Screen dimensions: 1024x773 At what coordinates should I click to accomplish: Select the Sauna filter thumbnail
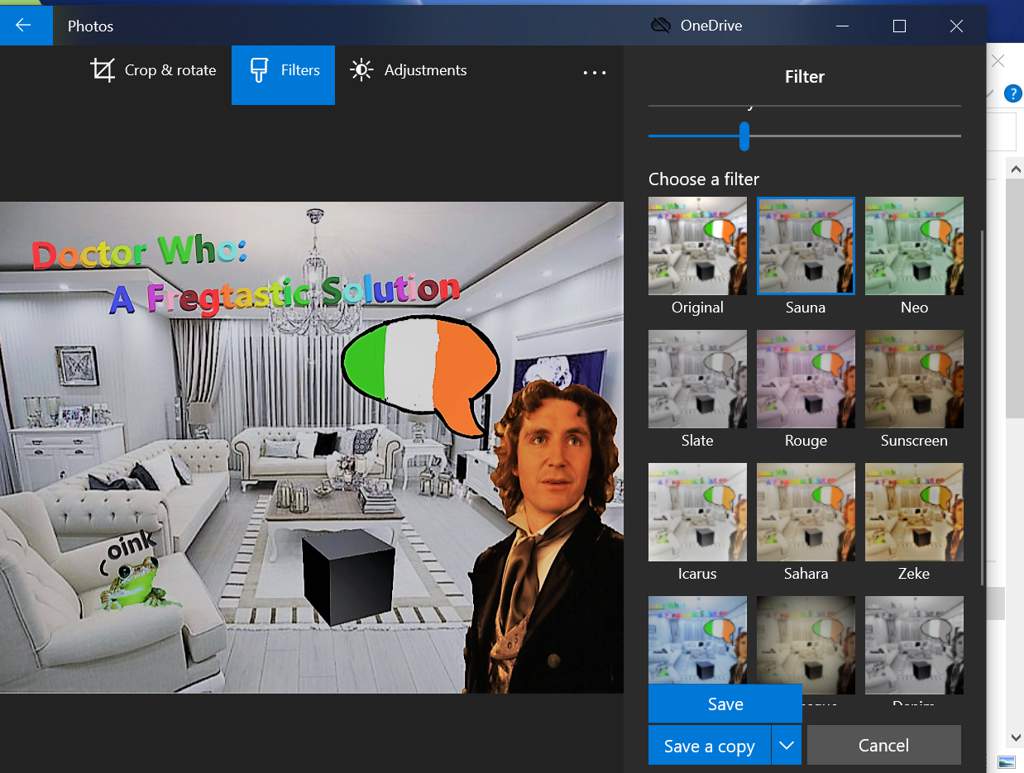(805, 246)
